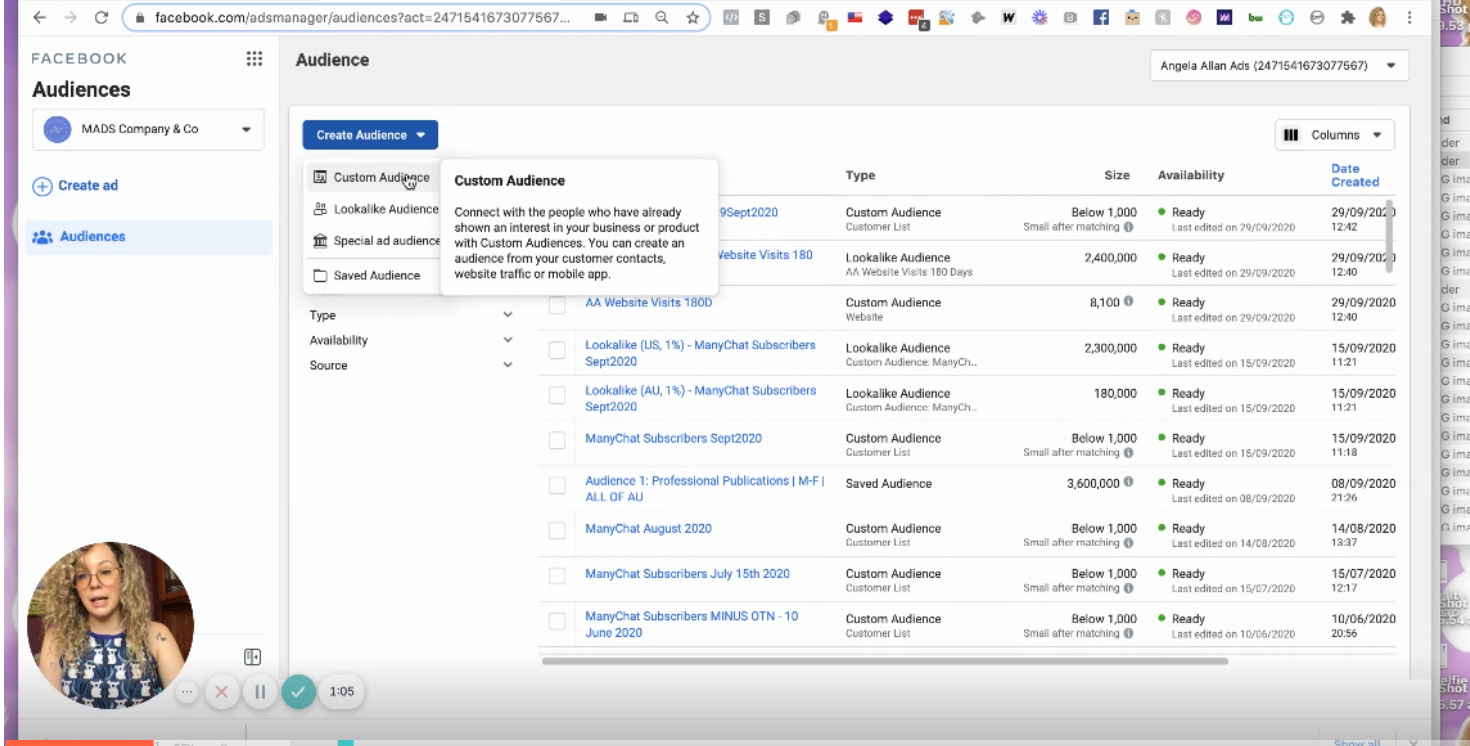This screenshot has height=746, width=1470.
Task: Open Audiences in the left sidebar
Action: click(x=148, y=237)
